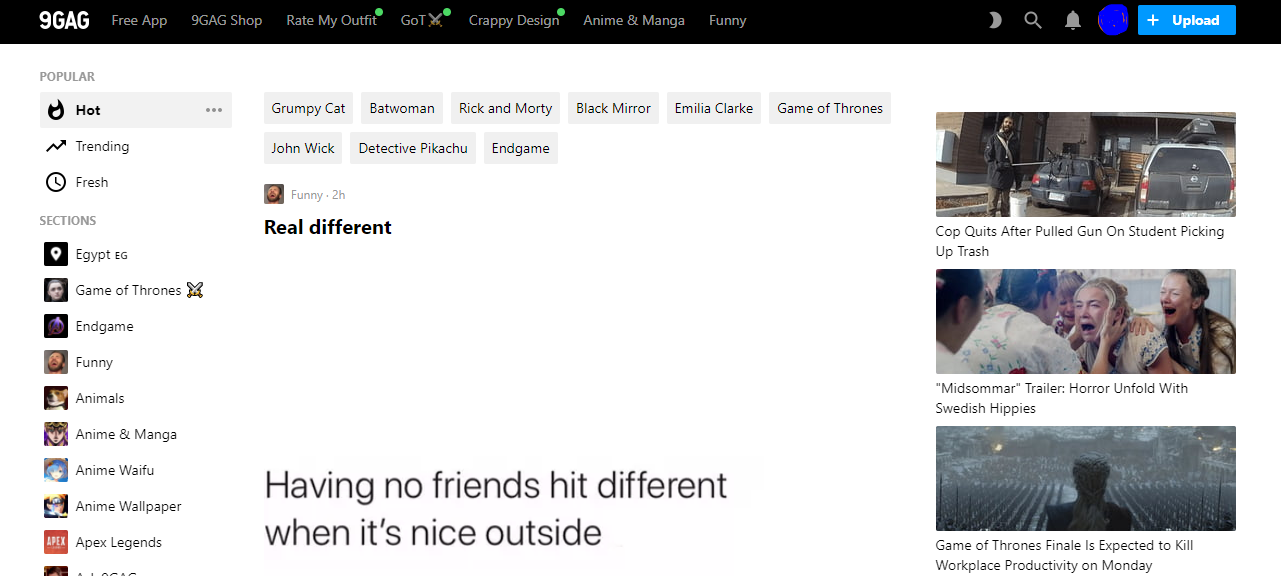Viewport: 1281px width, 576px height.
Task: Open the Midsommar trailer article thumbnail
Action: click(x=1085, y=321)
